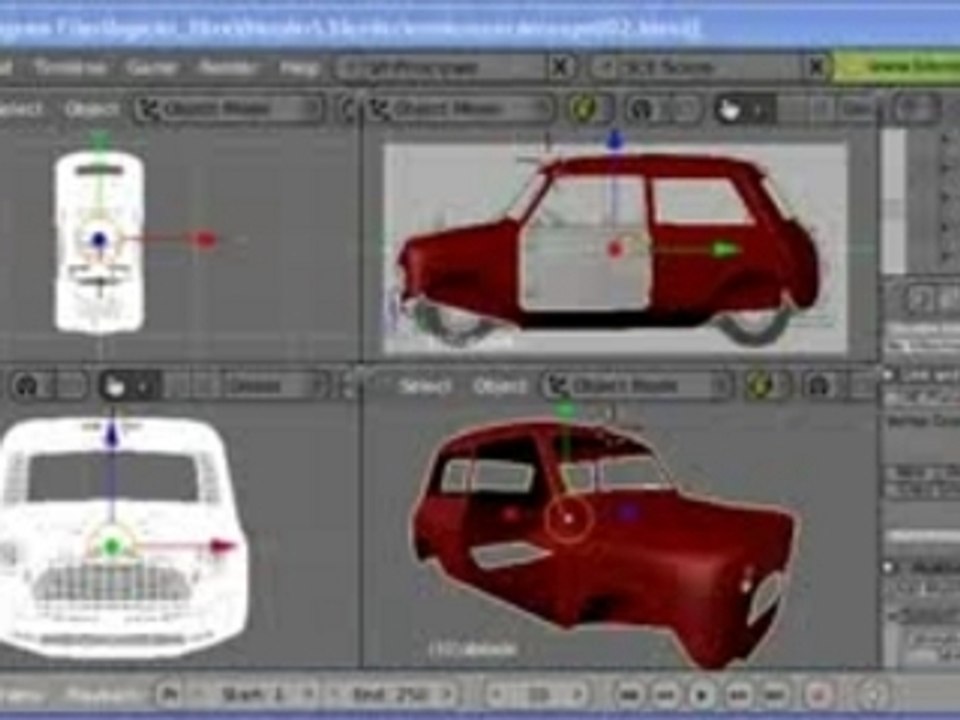
Task: Grab the green Y-axis arrow in top view
Action: coord(101,140)
